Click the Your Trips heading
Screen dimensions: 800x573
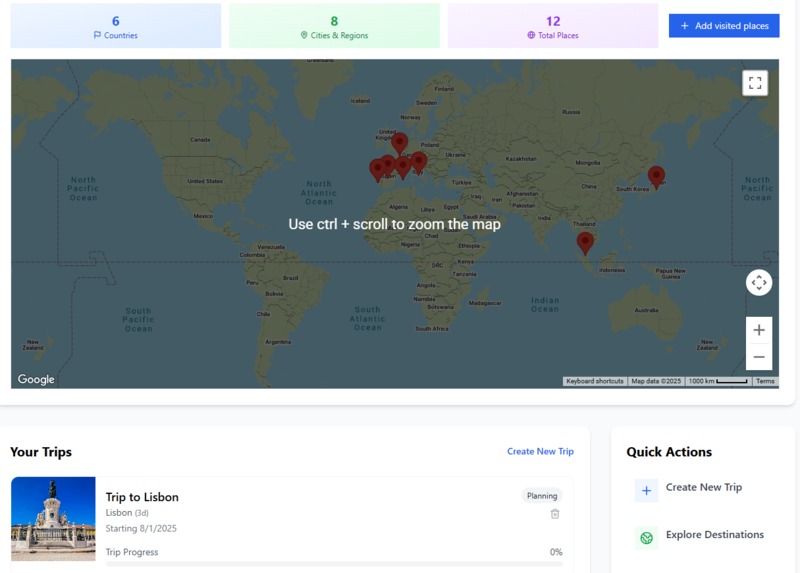(41, 452)
